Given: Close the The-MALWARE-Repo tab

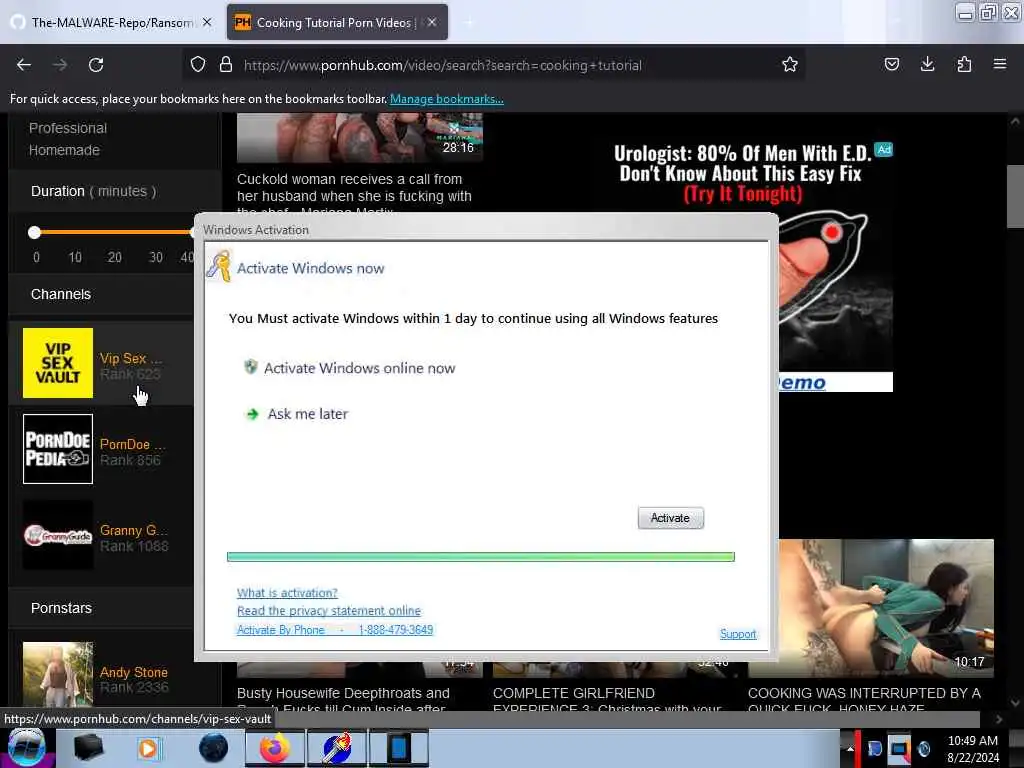Looking at the screenshot, I should 207,22.
